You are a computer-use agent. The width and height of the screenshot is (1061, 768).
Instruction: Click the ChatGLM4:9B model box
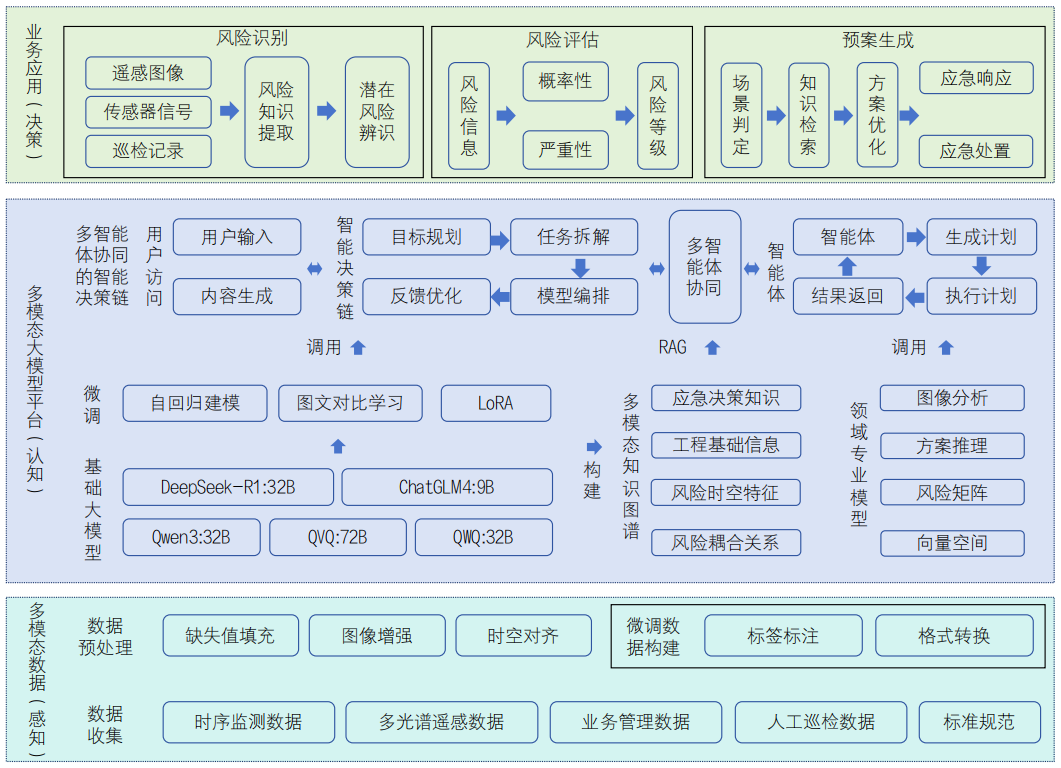point(447,487)
